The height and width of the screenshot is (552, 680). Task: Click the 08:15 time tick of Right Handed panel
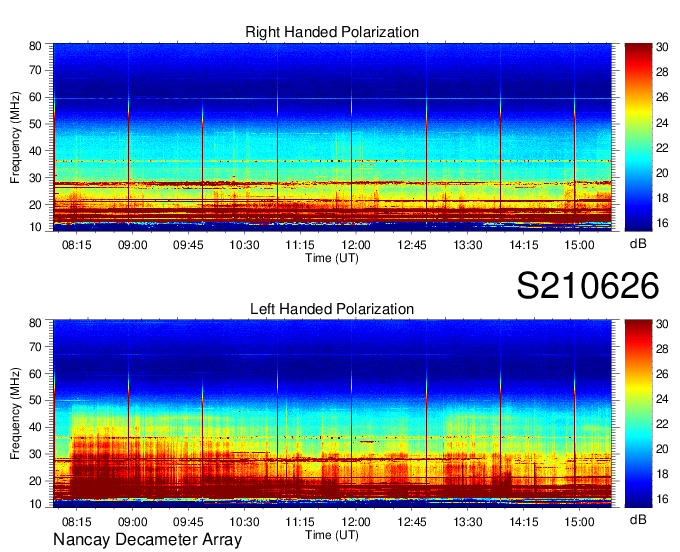(x=77, y=245)
